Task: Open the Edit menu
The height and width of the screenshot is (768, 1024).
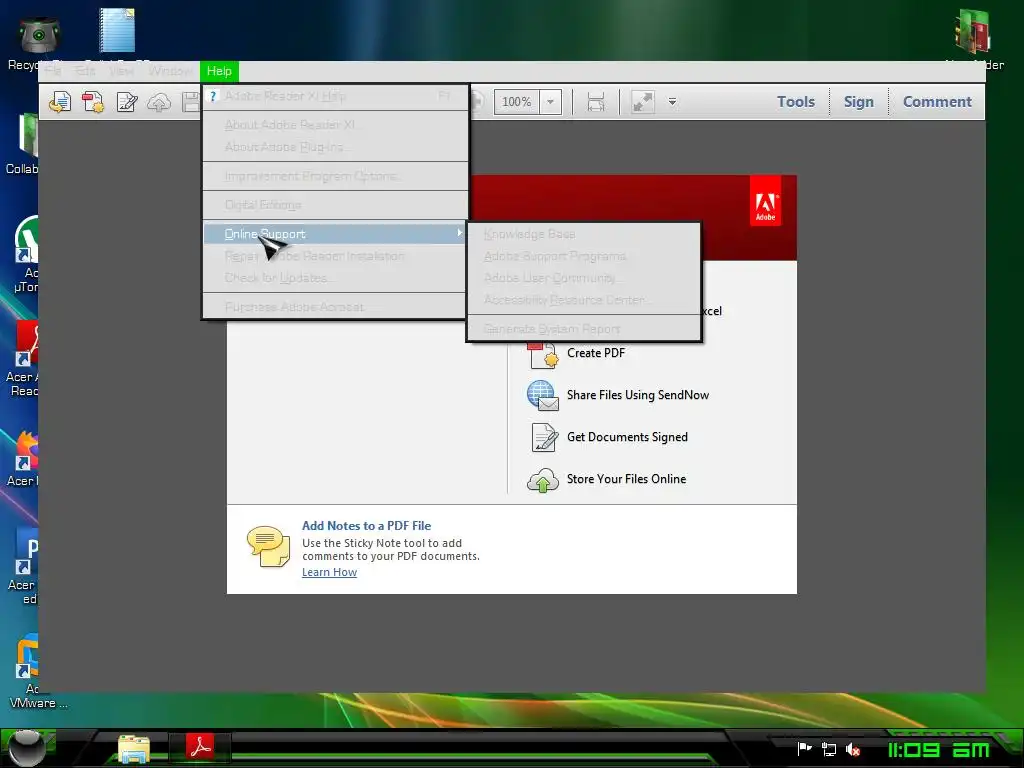Action: pos(85,71)
